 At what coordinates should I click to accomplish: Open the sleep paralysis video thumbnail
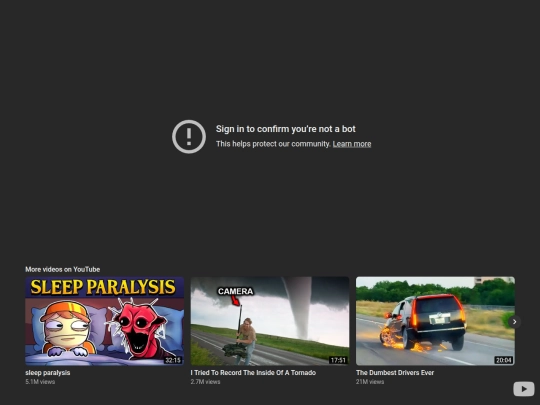[105, 321]
